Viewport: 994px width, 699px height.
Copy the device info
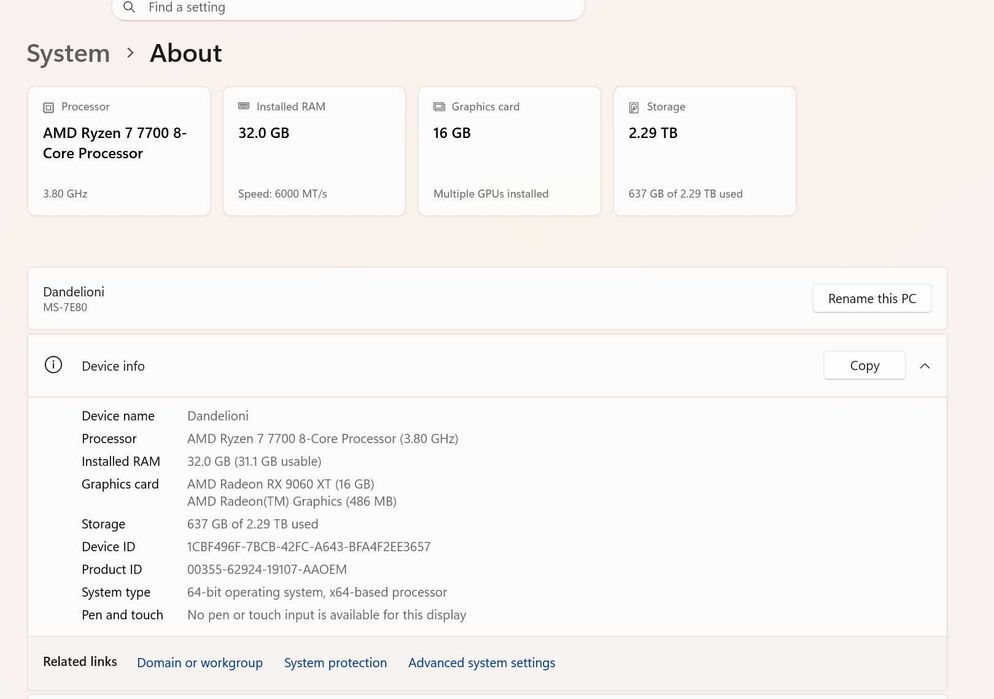[x=865, y=366]
